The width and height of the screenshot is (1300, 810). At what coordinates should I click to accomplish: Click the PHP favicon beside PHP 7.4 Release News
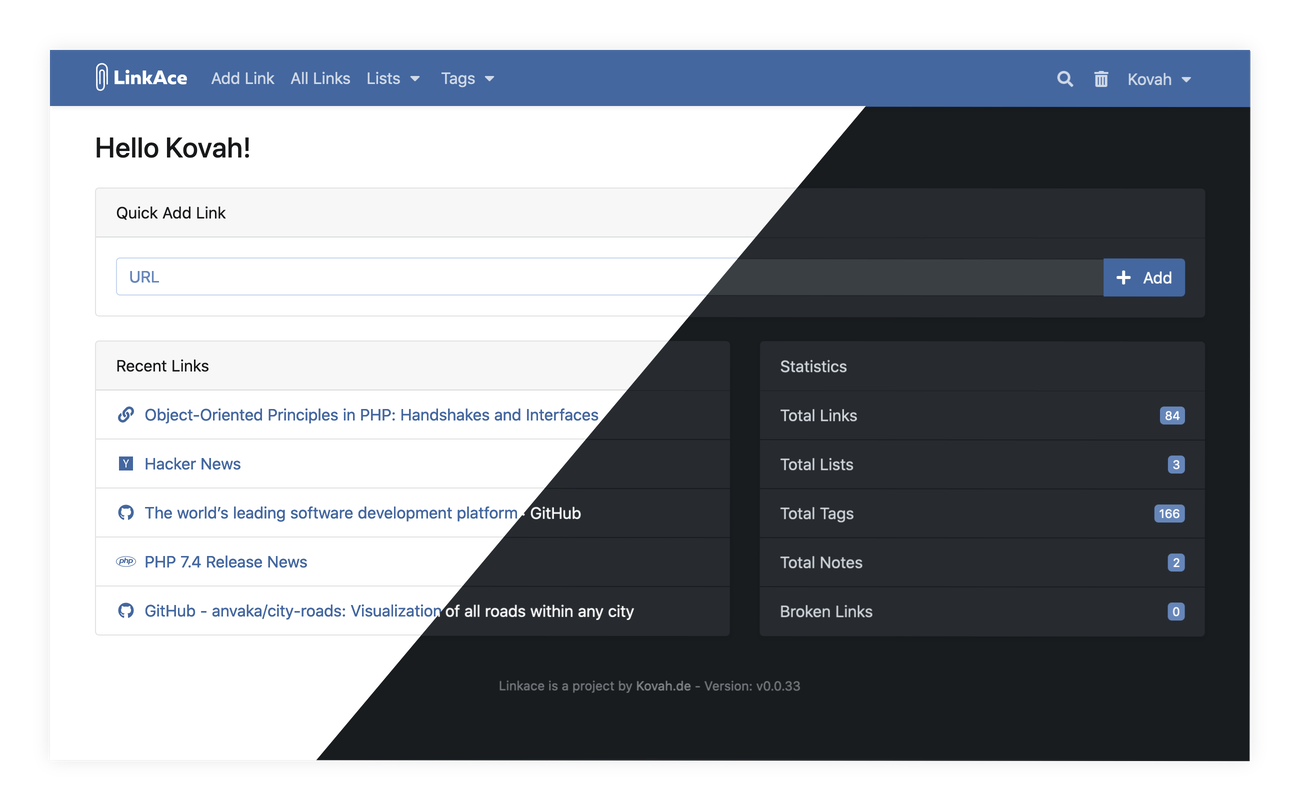[x=125, y=561]
